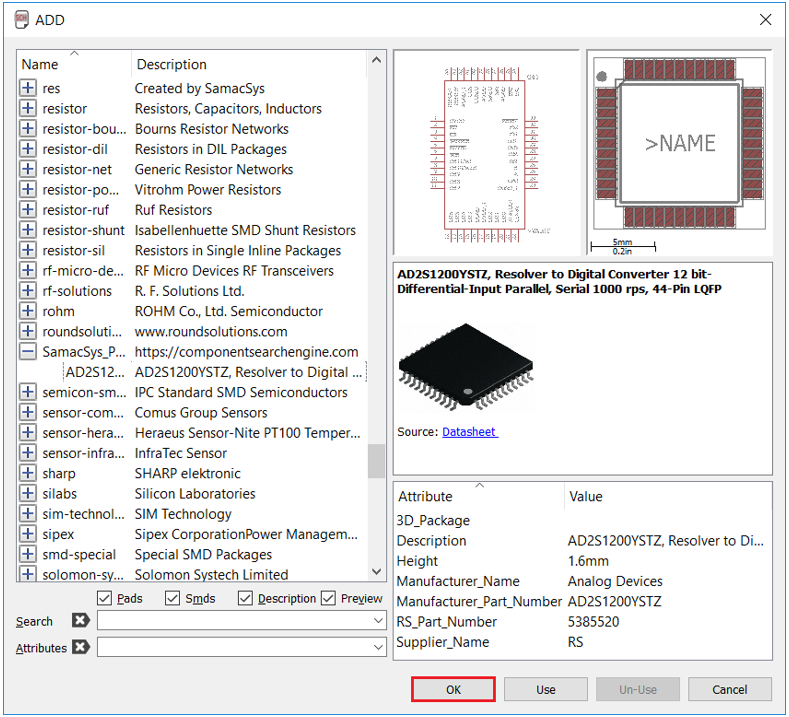Toggle the Pads checkbox
The image size is (789, 717).
(x=104, y=598)
